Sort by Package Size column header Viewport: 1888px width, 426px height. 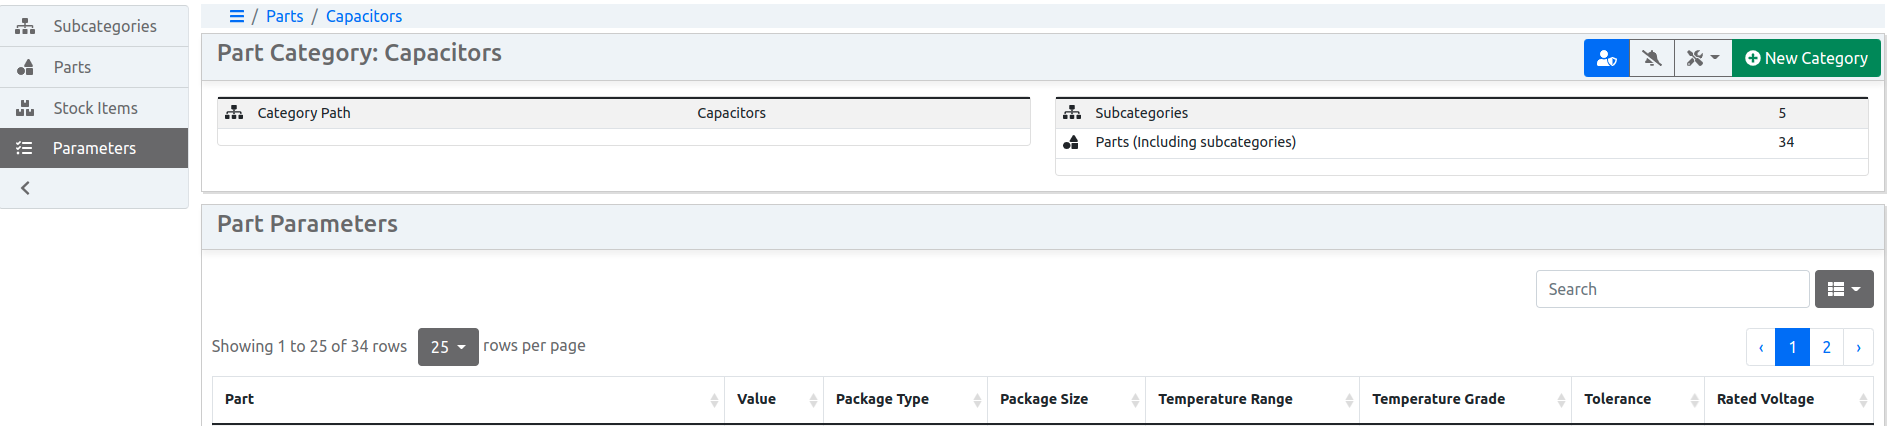tap(1066, 399)
